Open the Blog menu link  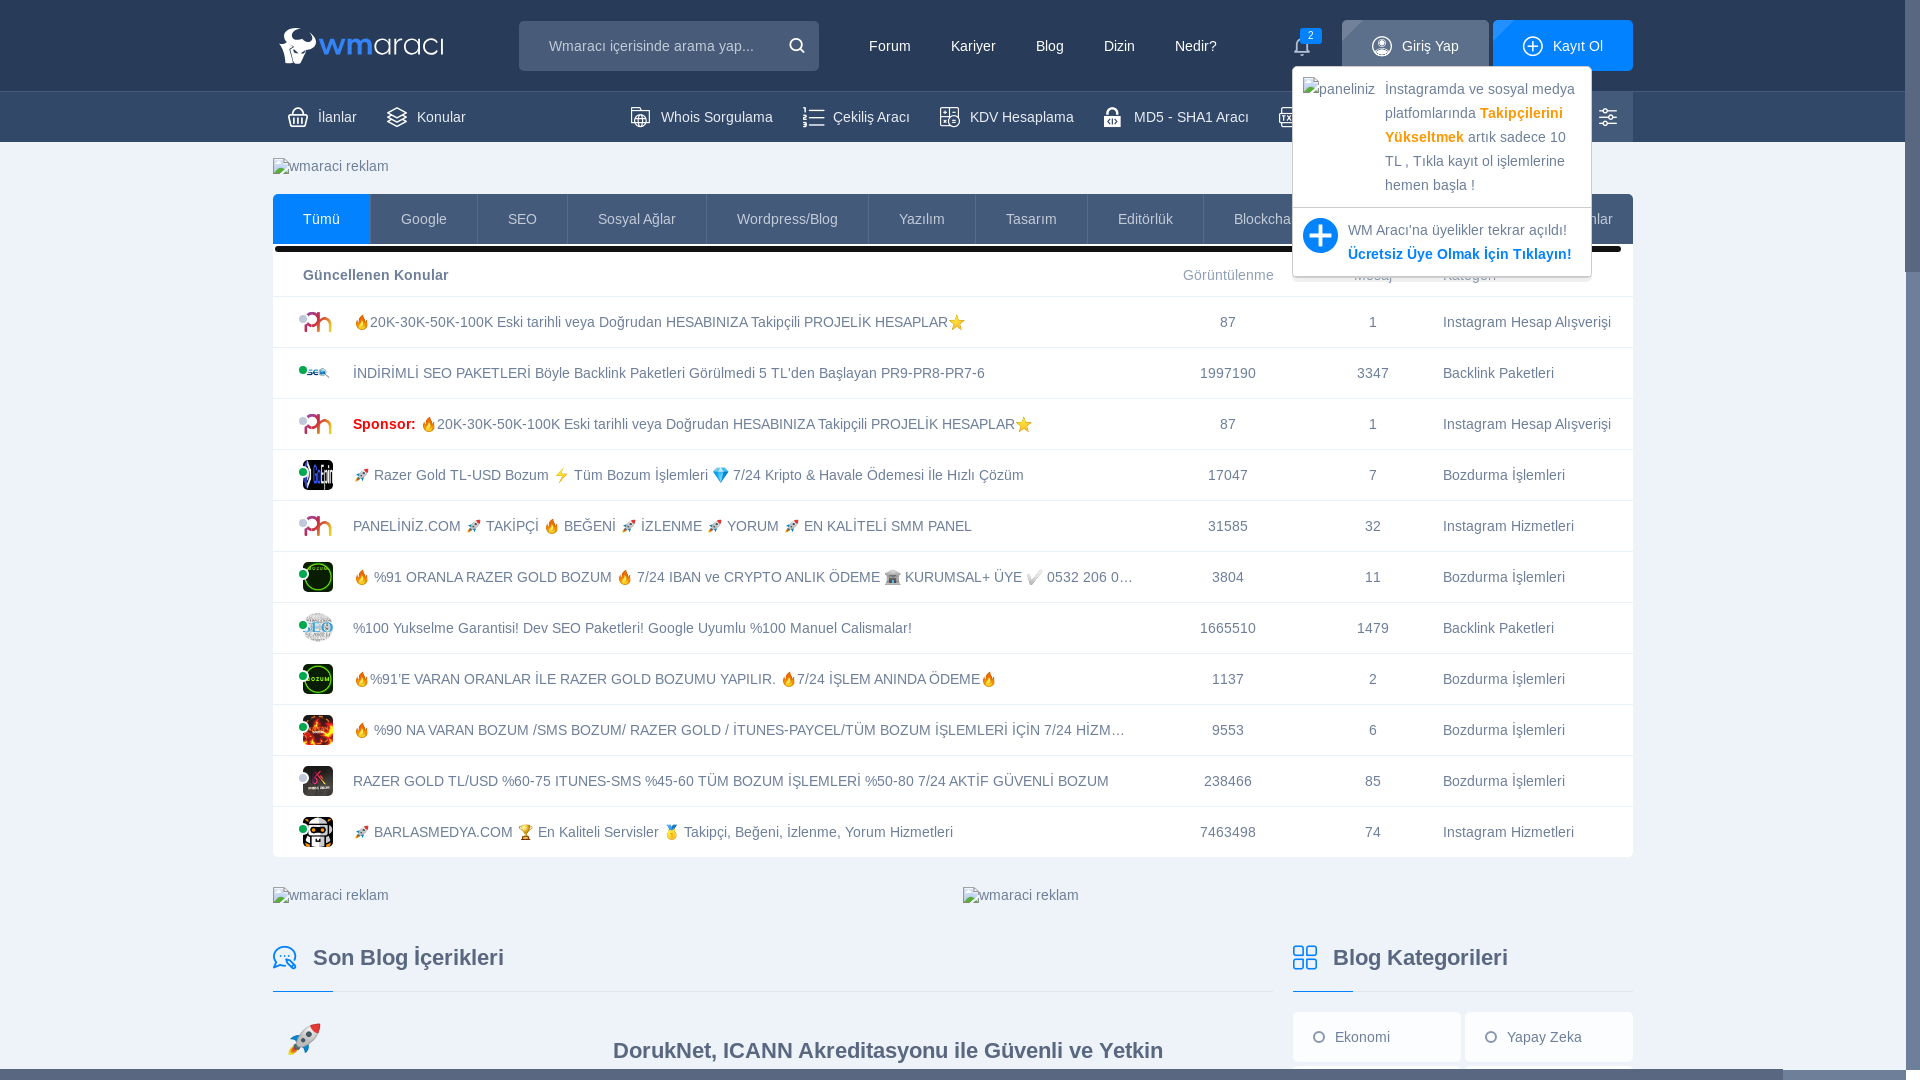(x=1050, y=46)
